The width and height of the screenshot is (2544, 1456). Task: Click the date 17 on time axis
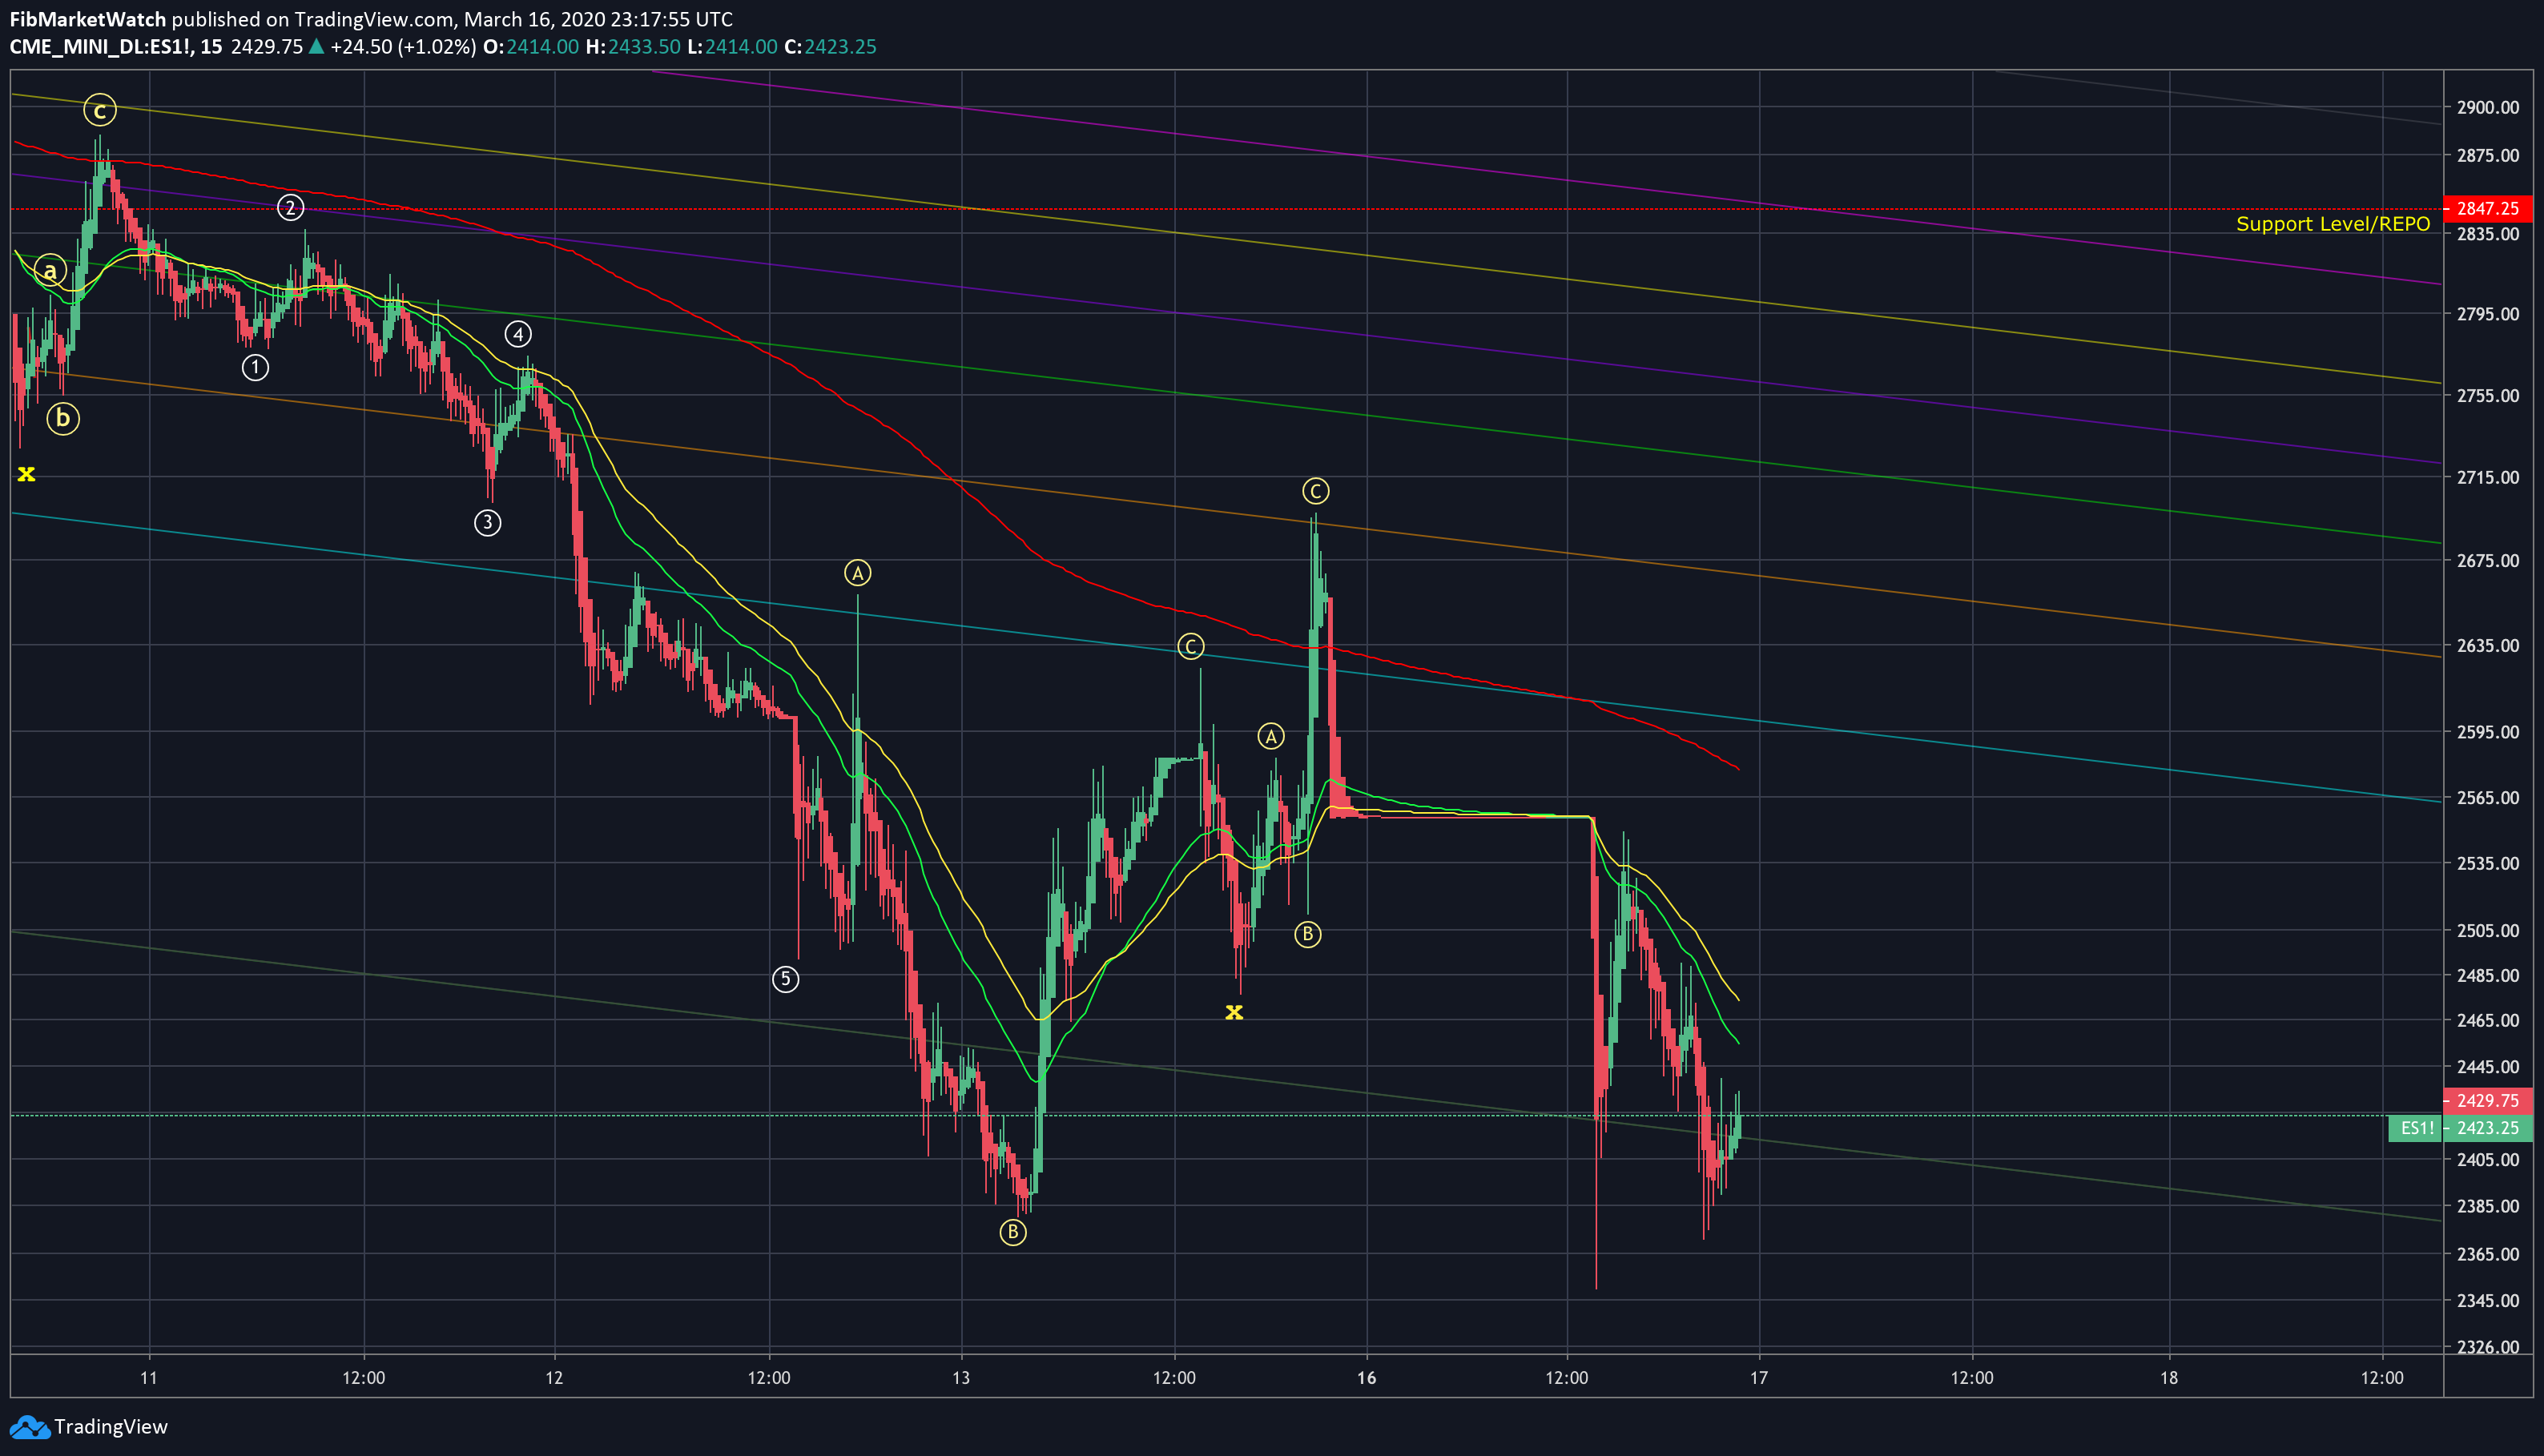(1759, 1378)
